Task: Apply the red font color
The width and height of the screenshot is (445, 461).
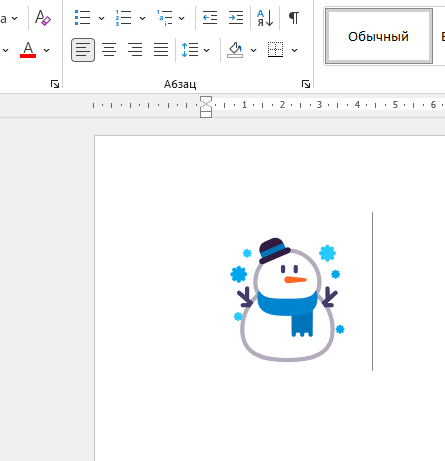Action: (x=28, y=50)
